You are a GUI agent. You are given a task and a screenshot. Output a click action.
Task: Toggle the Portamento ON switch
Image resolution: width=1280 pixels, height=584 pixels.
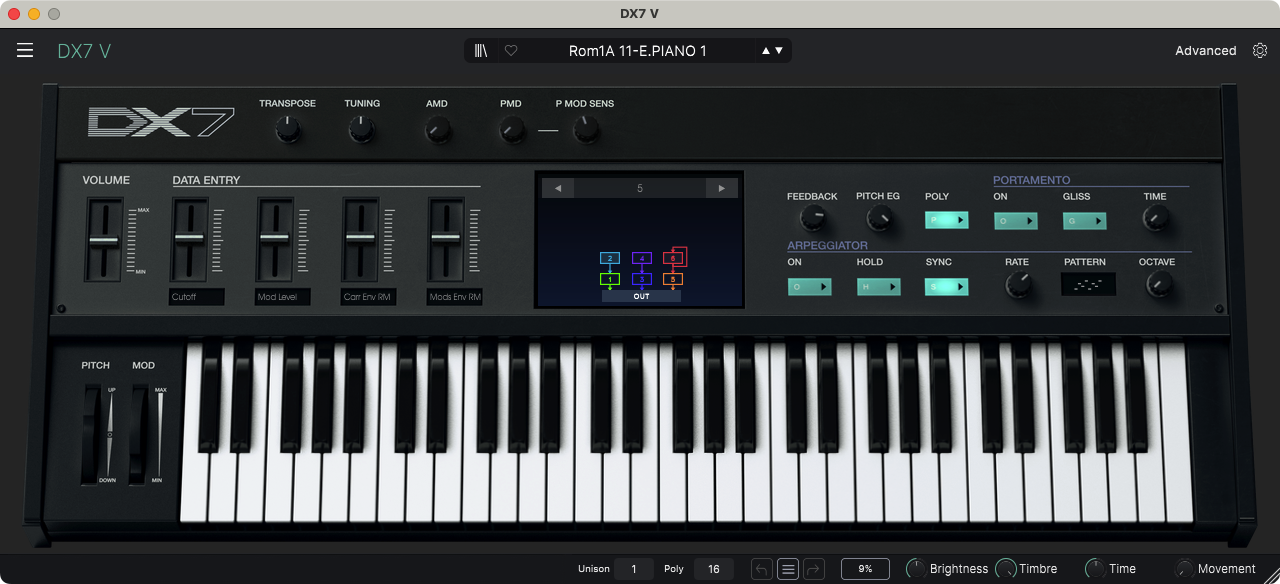pyautogui.click(x=1015, y=221)
